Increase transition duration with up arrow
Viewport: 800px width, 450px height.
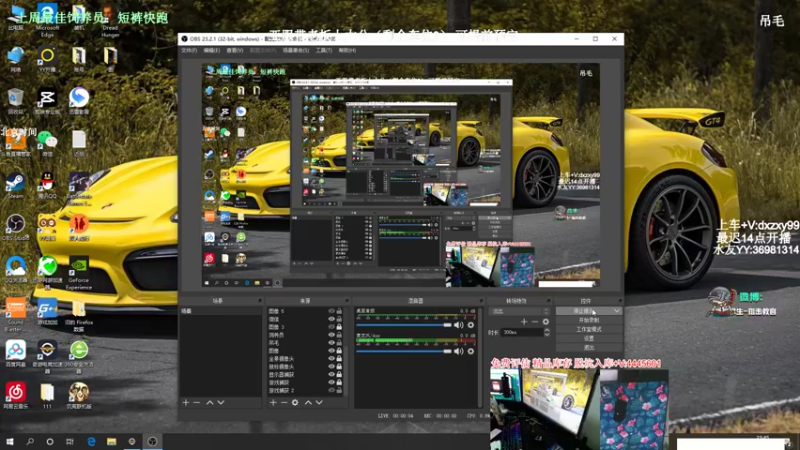pos(546,330)
